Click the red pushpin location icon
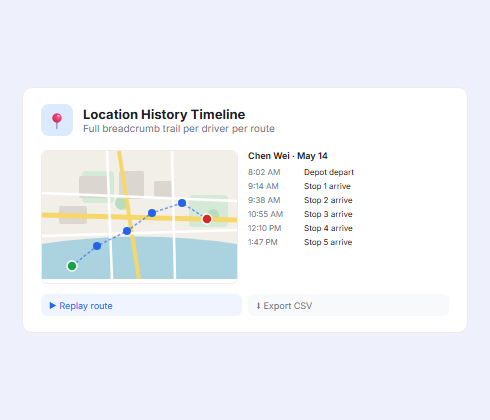Viewport: 490px width, 420px height. [57, 120]
